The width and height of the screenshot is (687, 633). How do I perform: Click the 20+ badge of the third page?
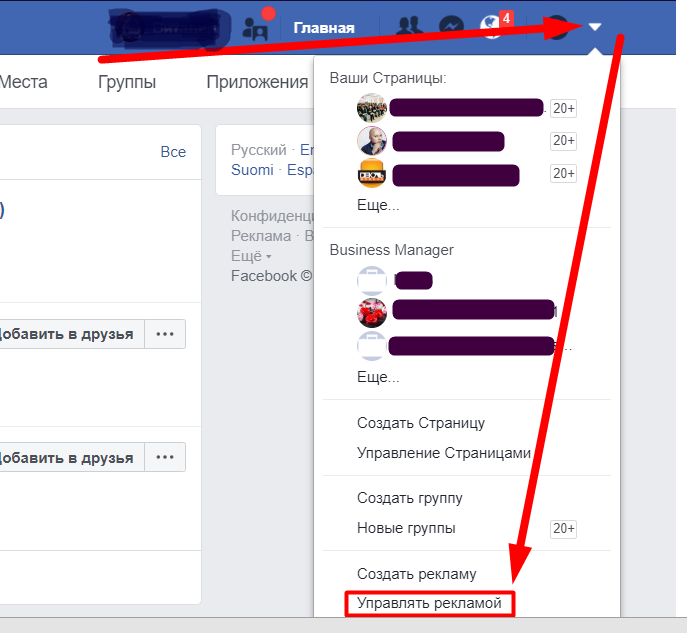563,173
